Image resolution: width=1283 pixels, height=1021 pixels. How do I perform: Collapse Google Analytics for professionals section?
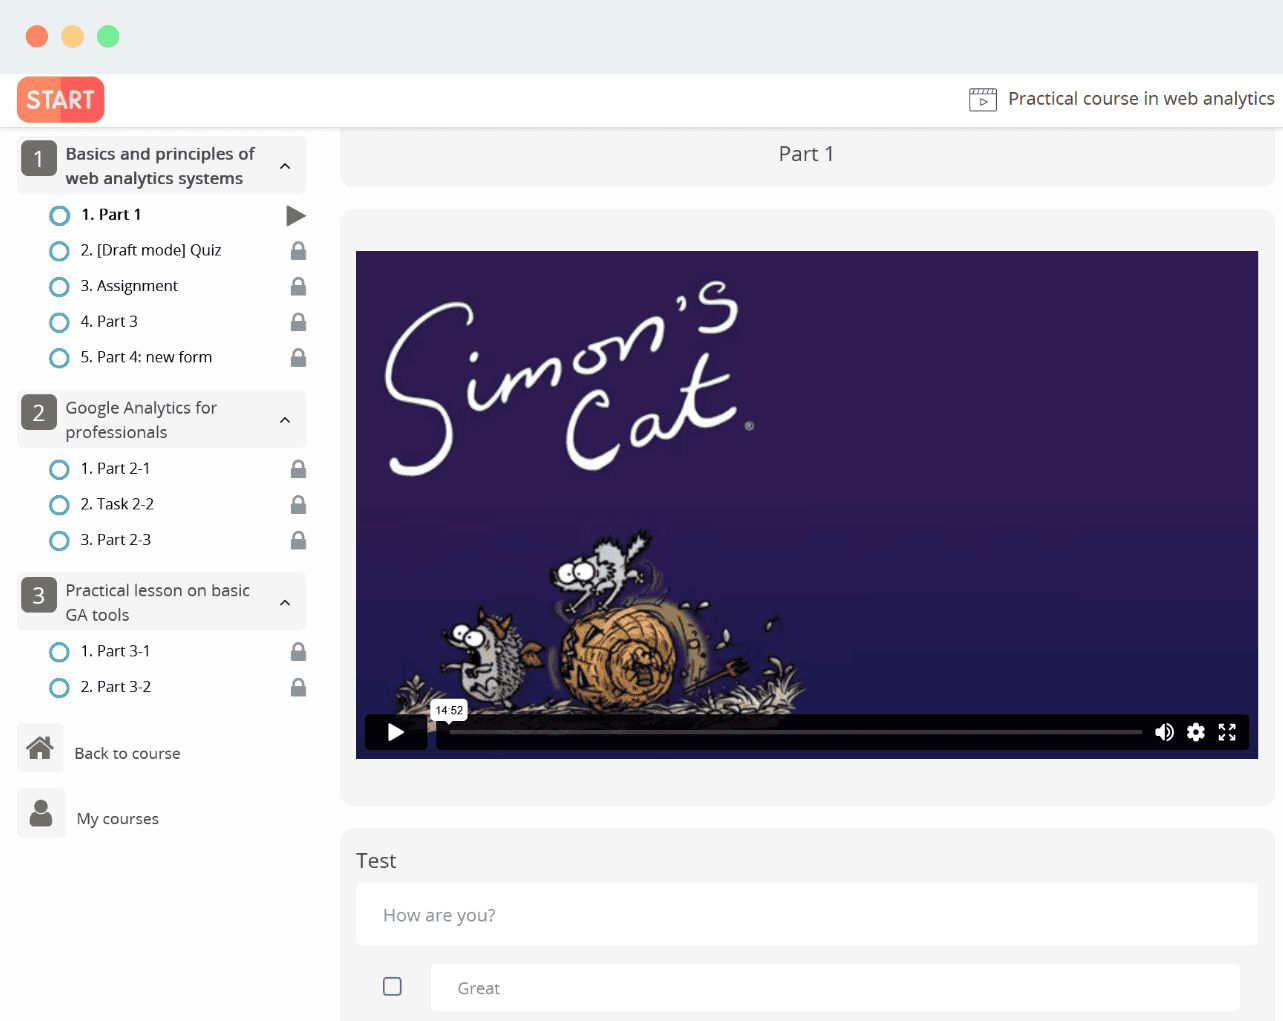click(285, 420)
